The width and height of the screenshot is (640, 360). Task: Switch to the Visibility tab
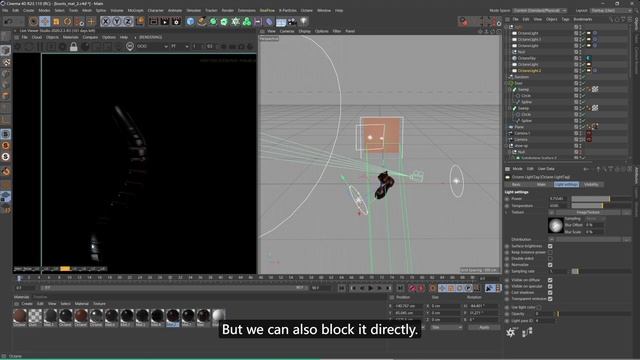[591, 184]
